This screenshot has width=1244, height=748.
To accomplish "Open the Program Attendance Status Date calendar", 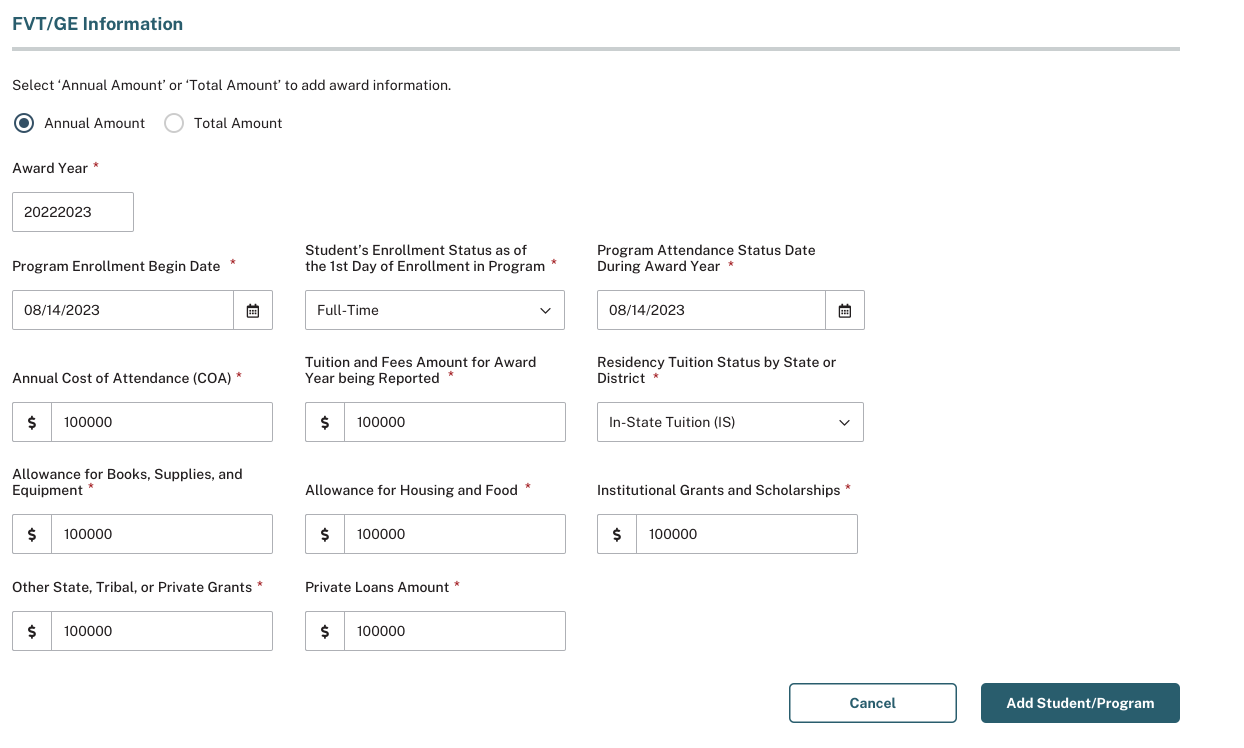I will tap(845, 311).
